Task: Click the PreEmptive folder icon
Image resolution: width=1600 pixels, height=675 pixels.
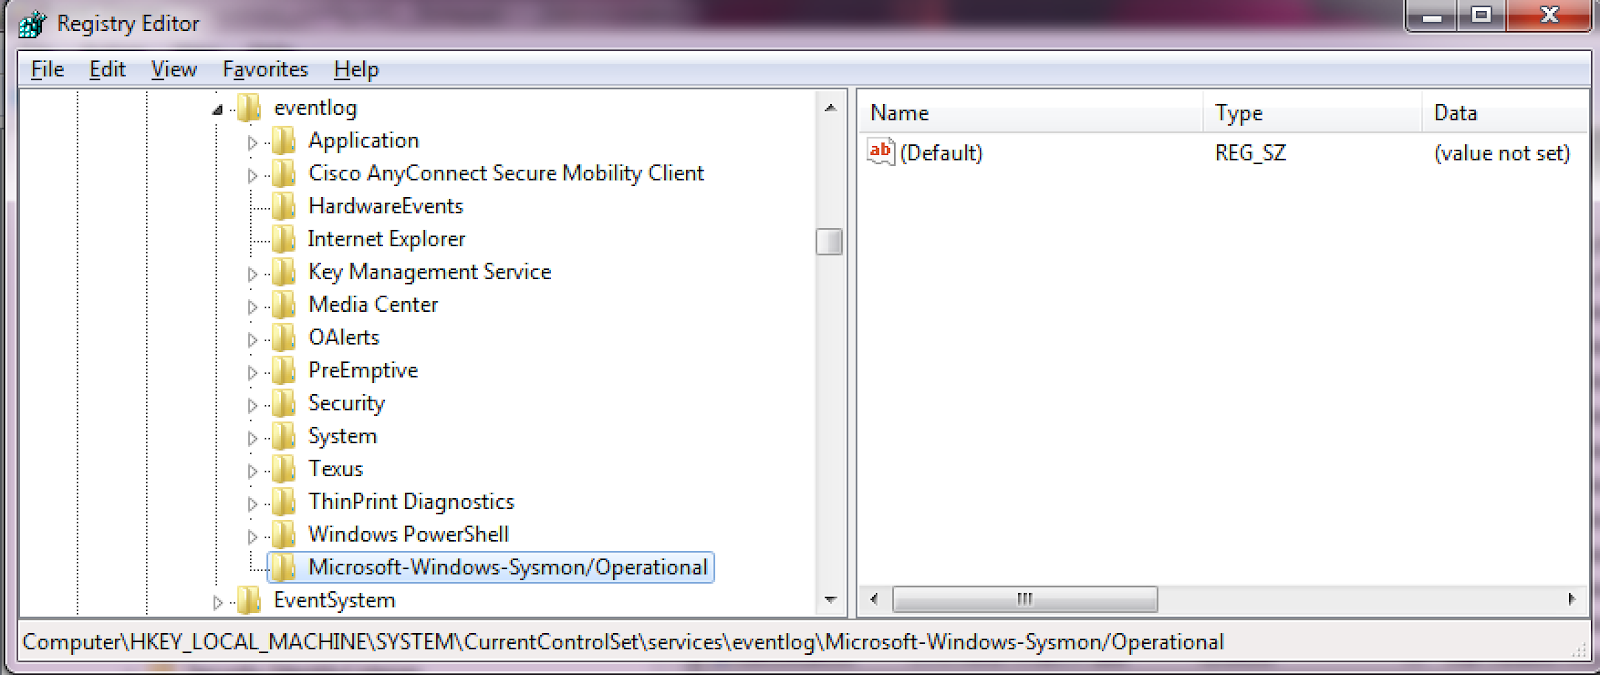Action: pyautogui.click(x=284, y=370)
